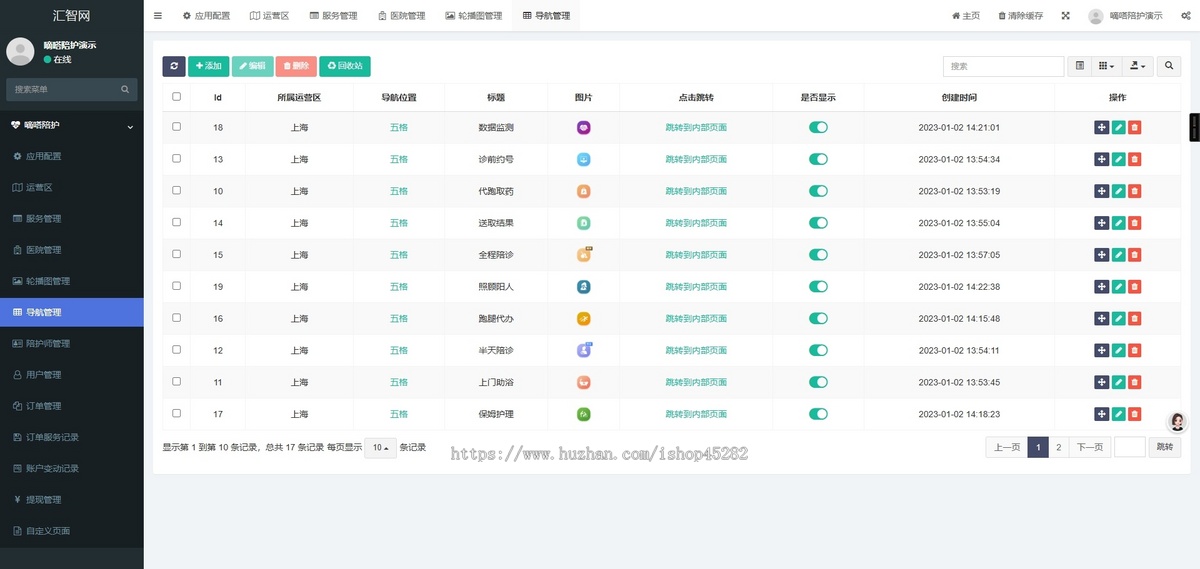
Task: Open the image thumbnail for 诊前约号
Action: click(584, 160)
